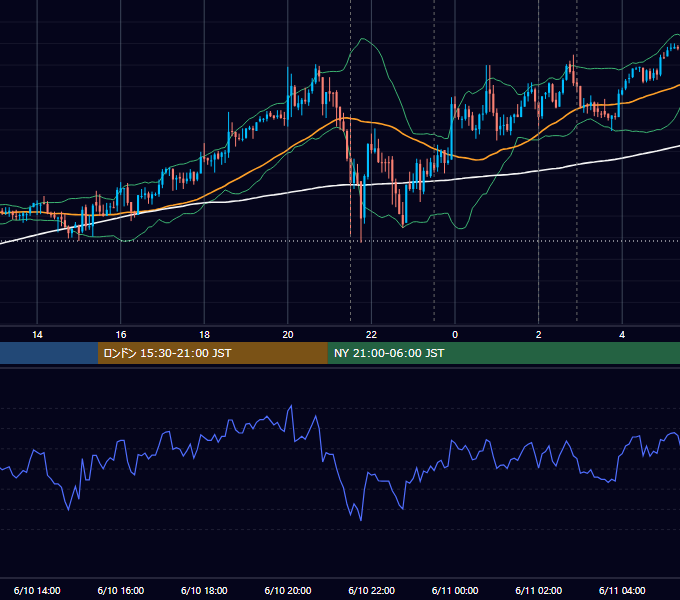
Task: Click the 6/10 22:00 date label
Action: pos(372,590)
